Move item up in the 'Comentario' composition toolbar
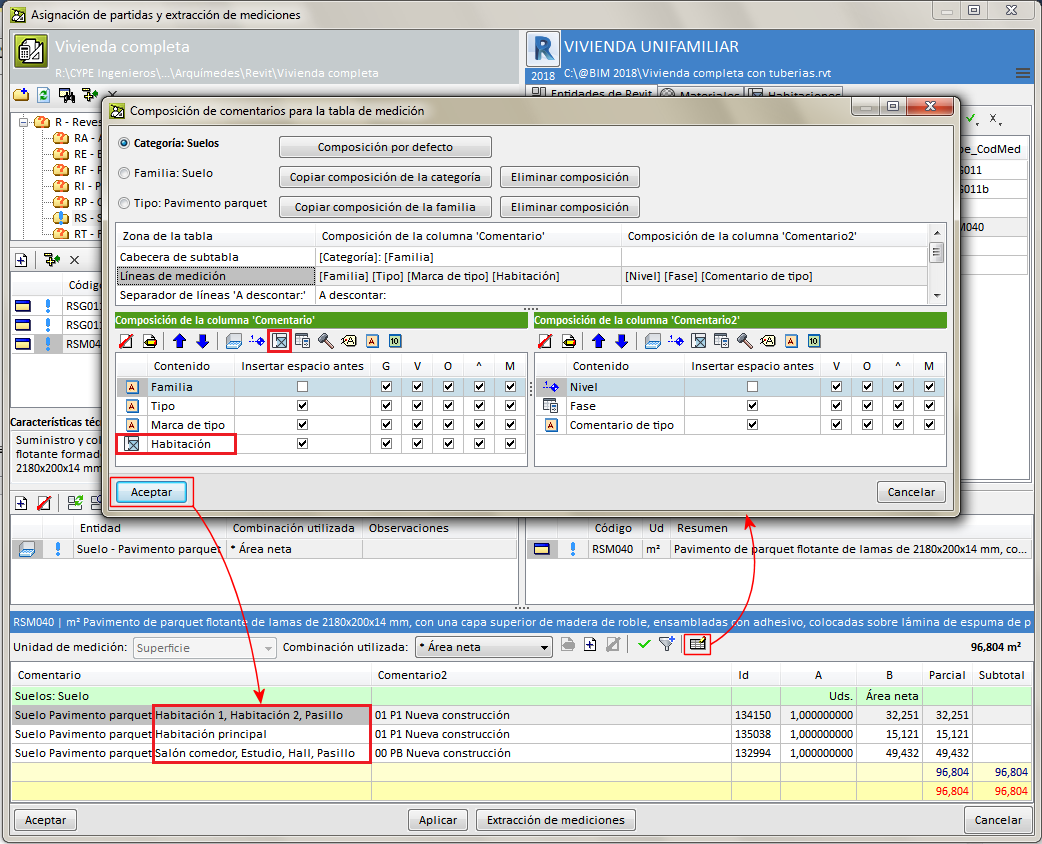The height and width of the screenshot is (844, 1042). pos(179,341)
